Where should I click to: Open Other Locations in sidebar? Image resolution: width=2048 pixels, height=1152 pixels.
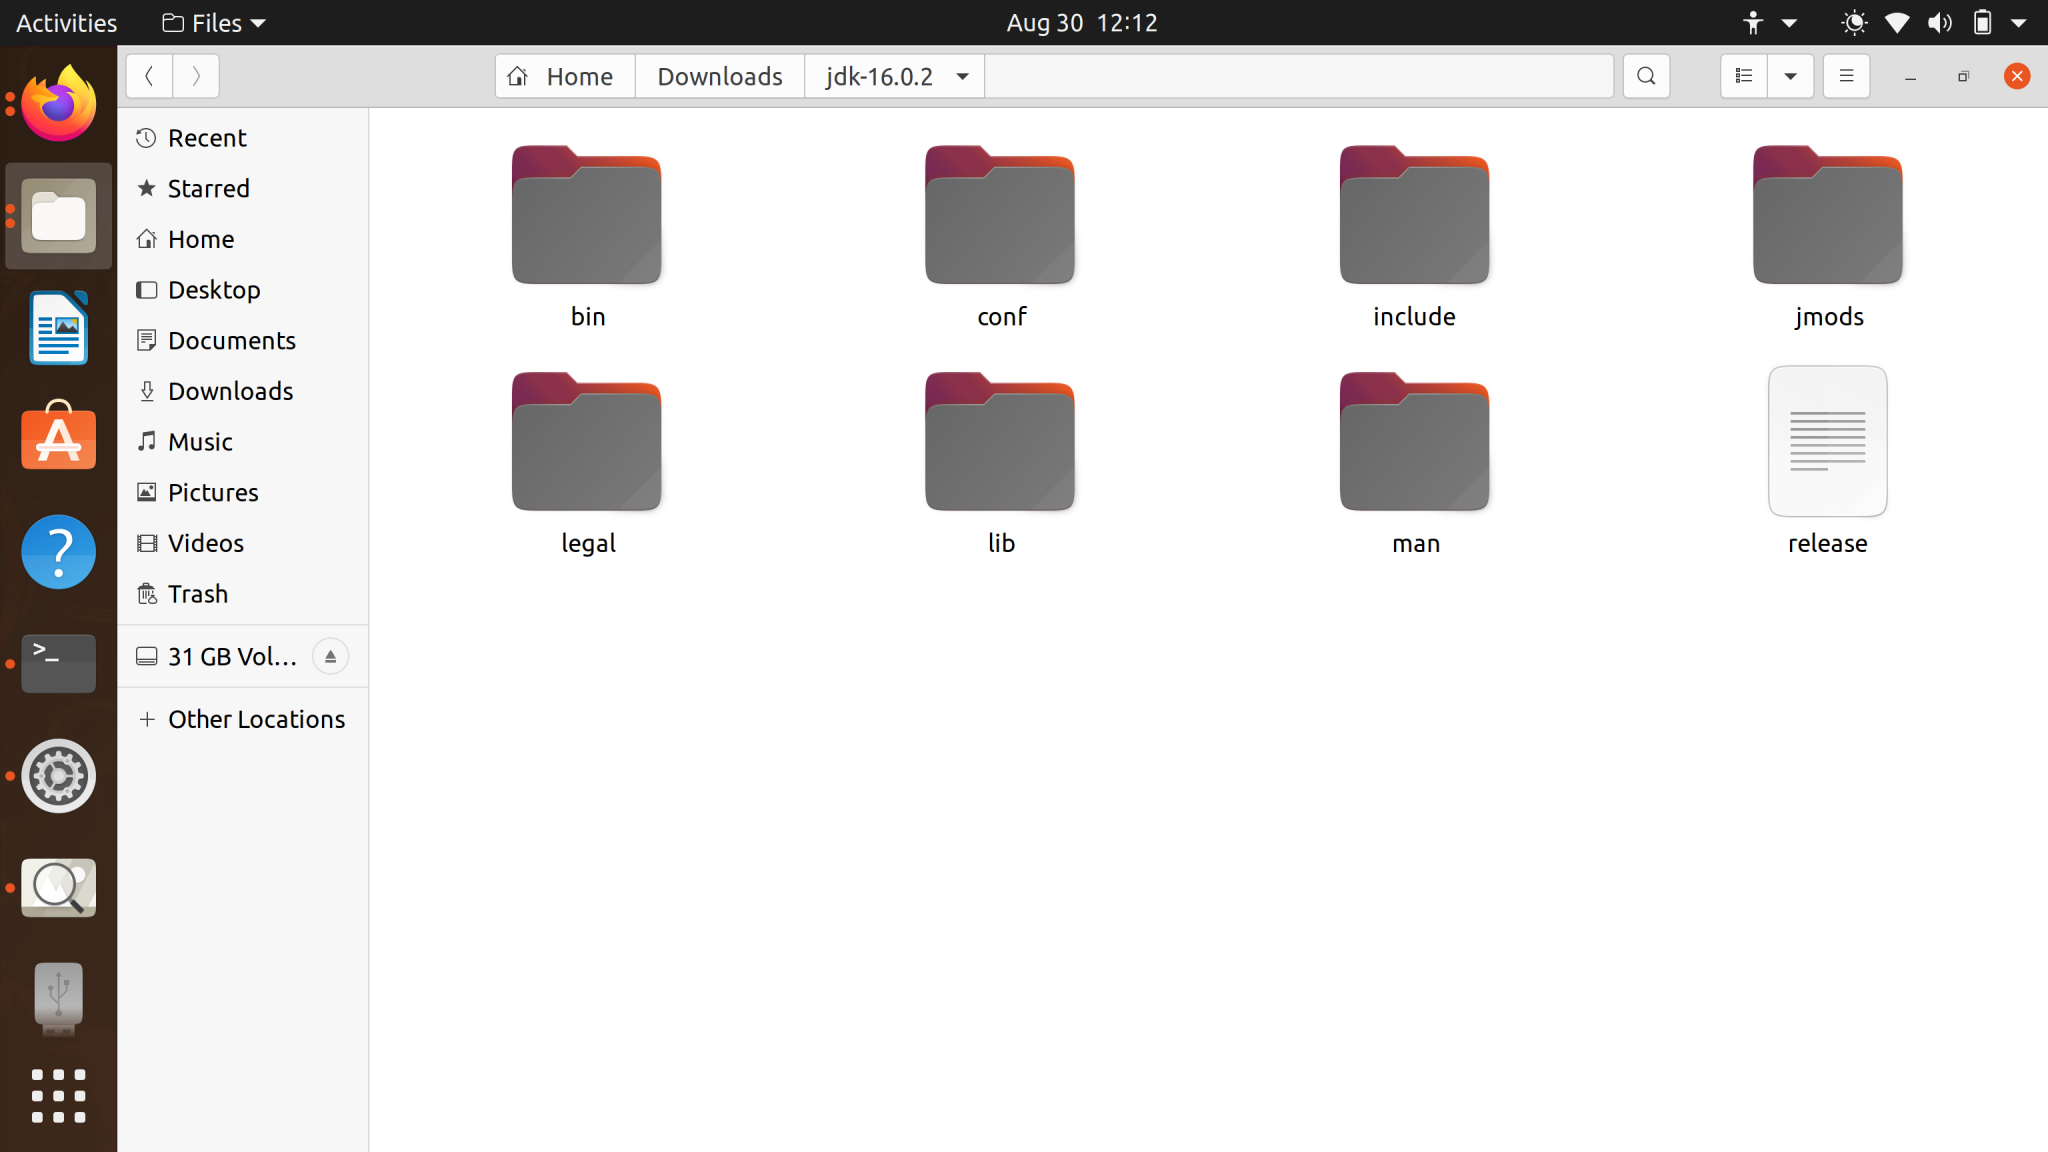click(x=255, y=719)
